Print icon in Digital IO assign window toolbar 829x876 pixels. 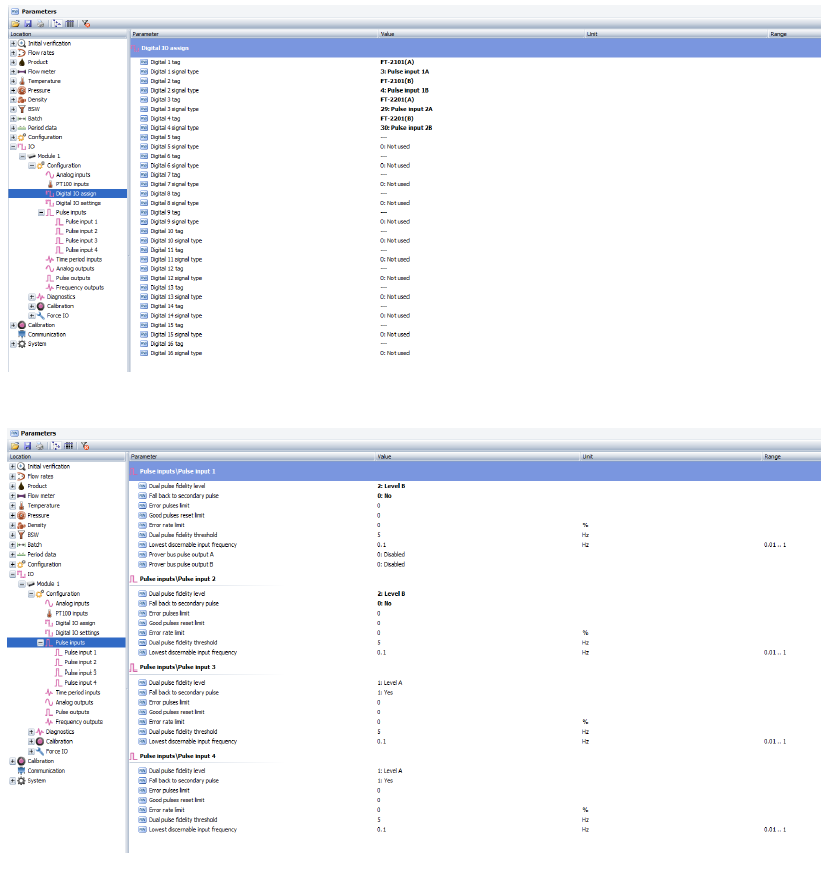(x=40, y=23)
